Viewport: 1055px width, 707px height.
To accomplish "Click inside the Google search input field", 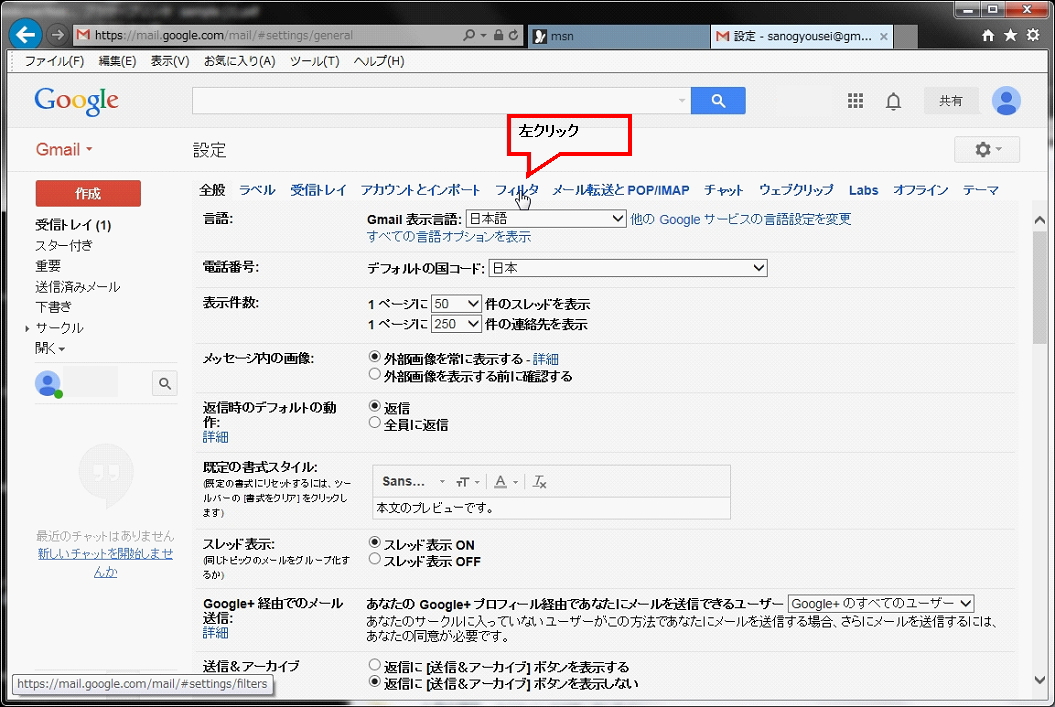I will [430, 100].
